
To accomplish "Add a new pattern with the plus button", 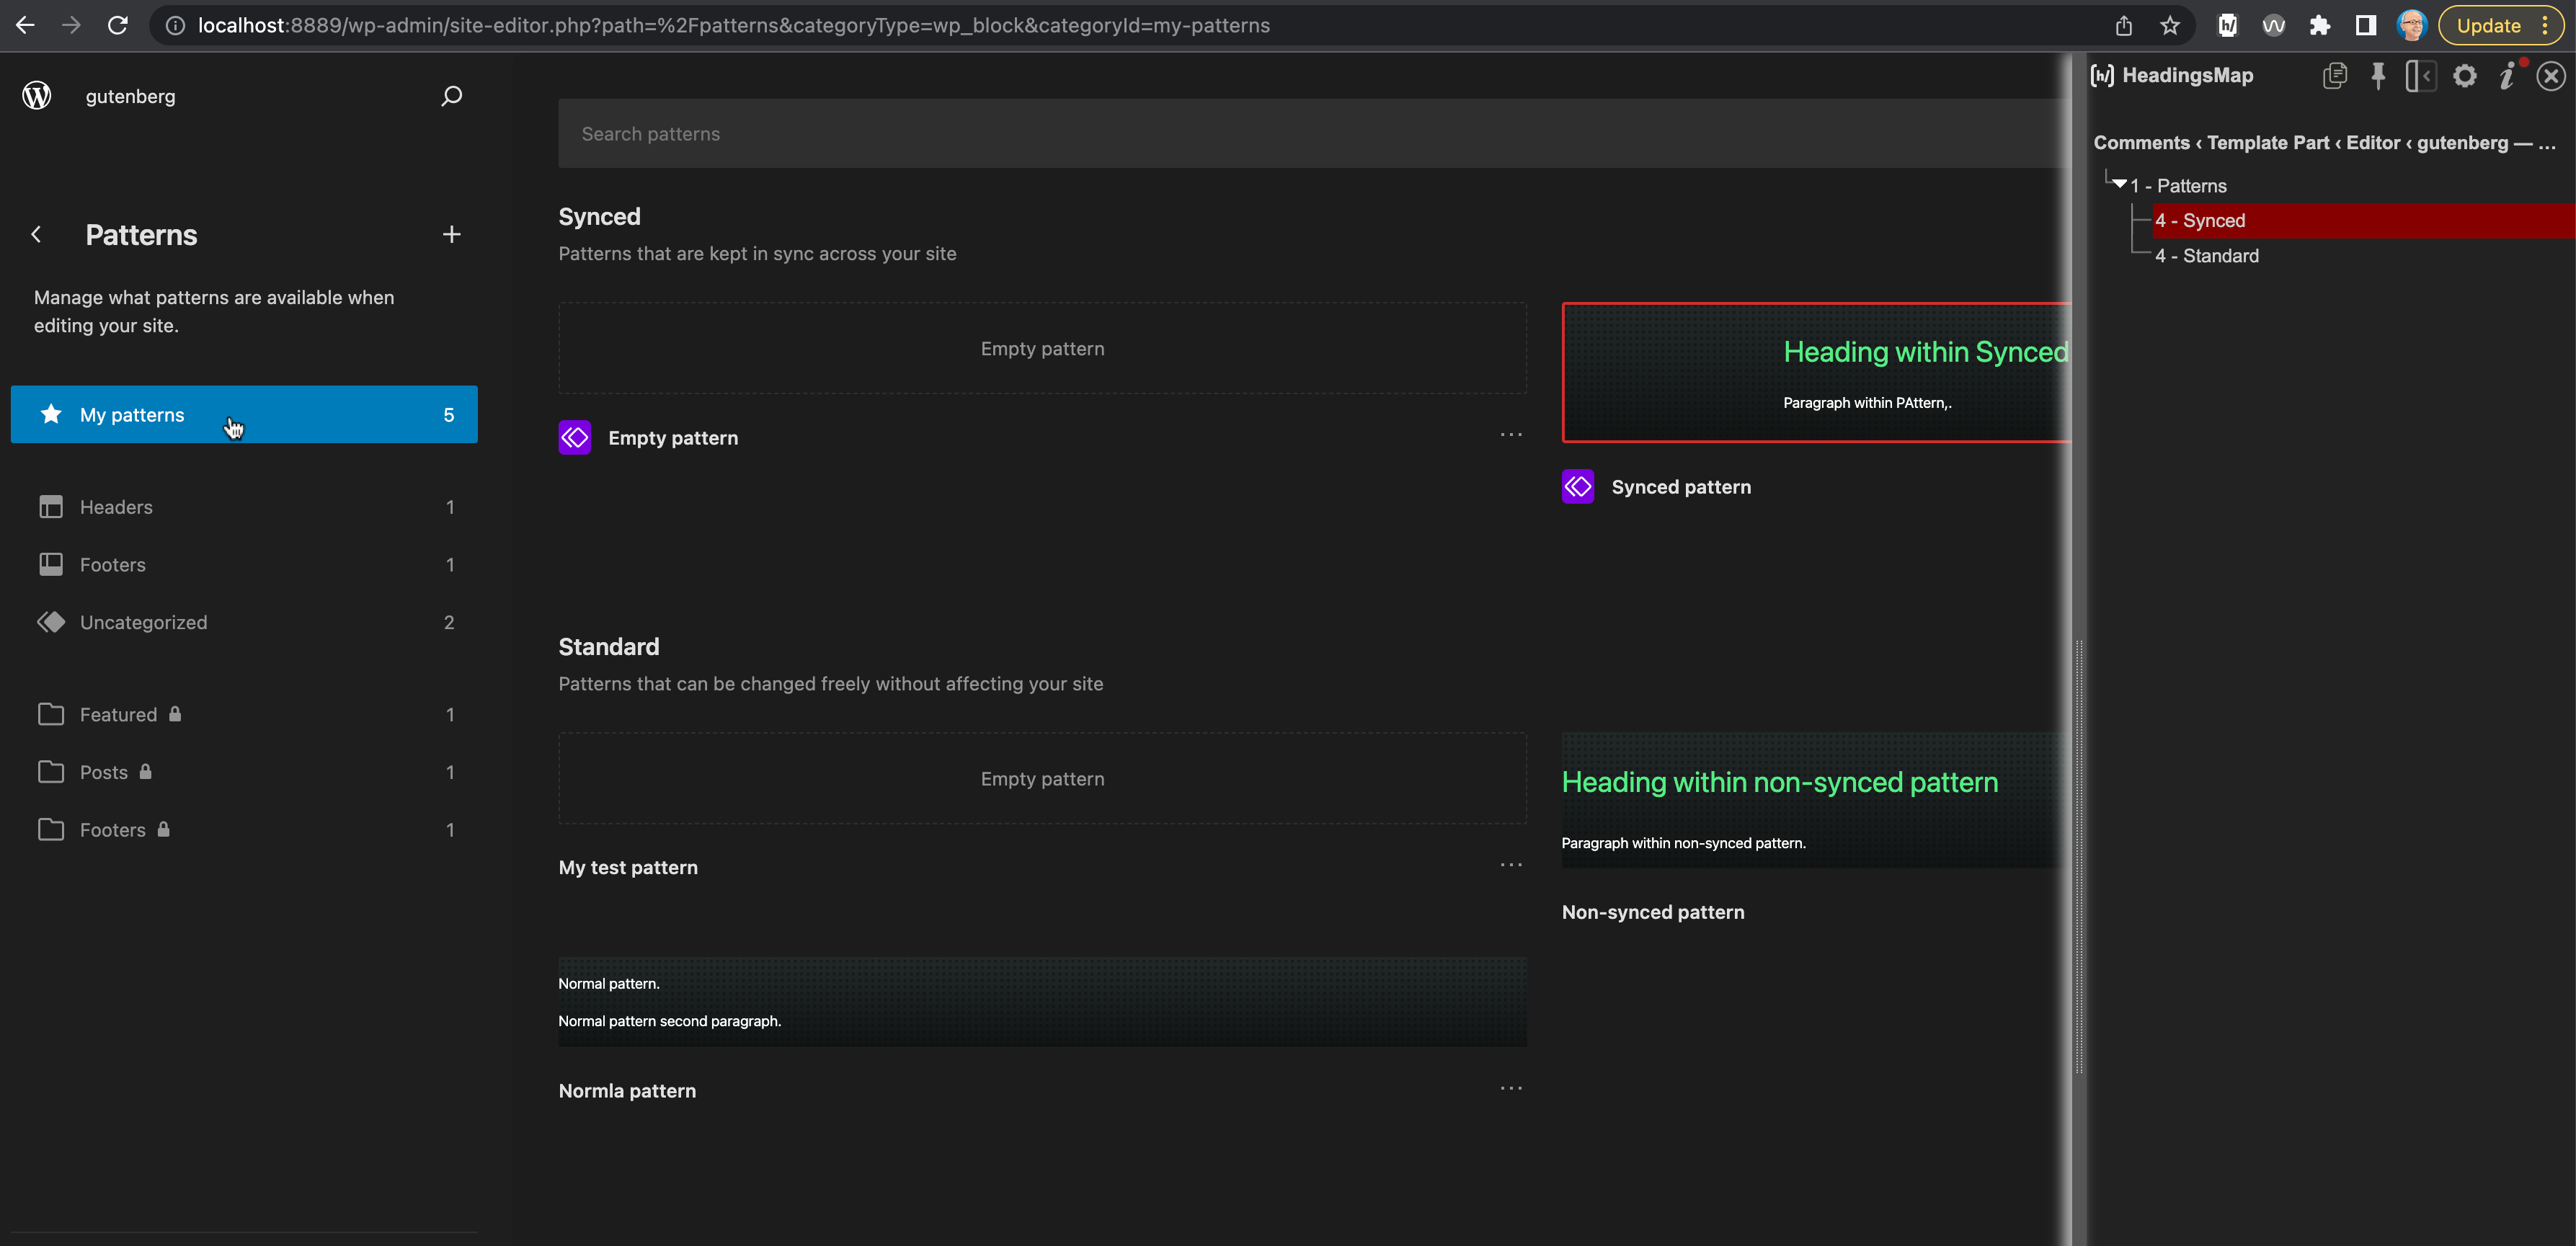I will click(x=451, y=234).
